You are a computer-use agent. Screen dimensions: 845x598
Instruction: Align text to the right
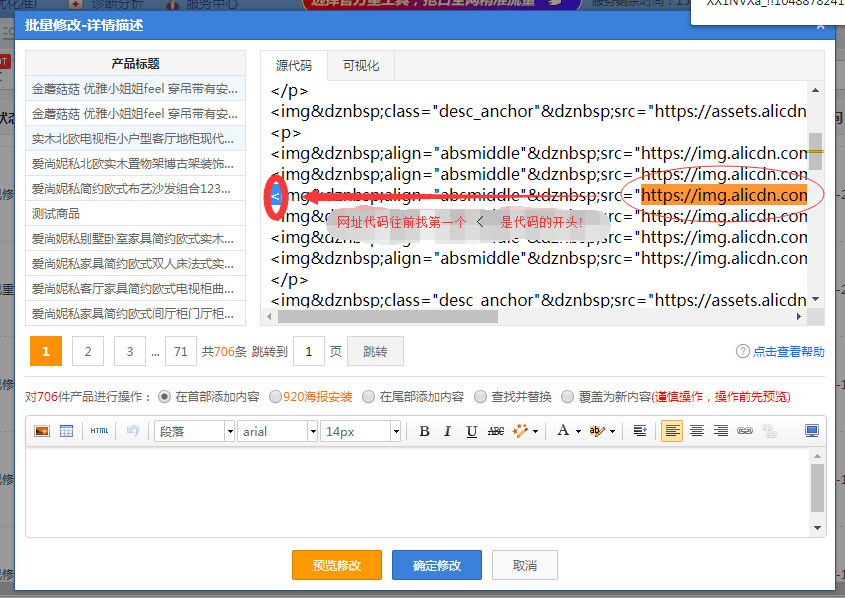point(721,431)
